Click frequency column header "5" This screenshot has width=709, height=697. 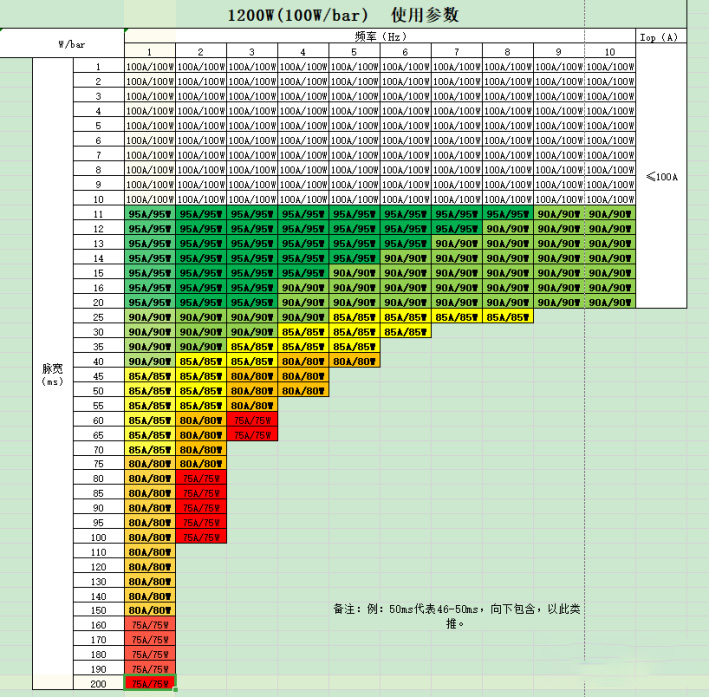[354, 51]
